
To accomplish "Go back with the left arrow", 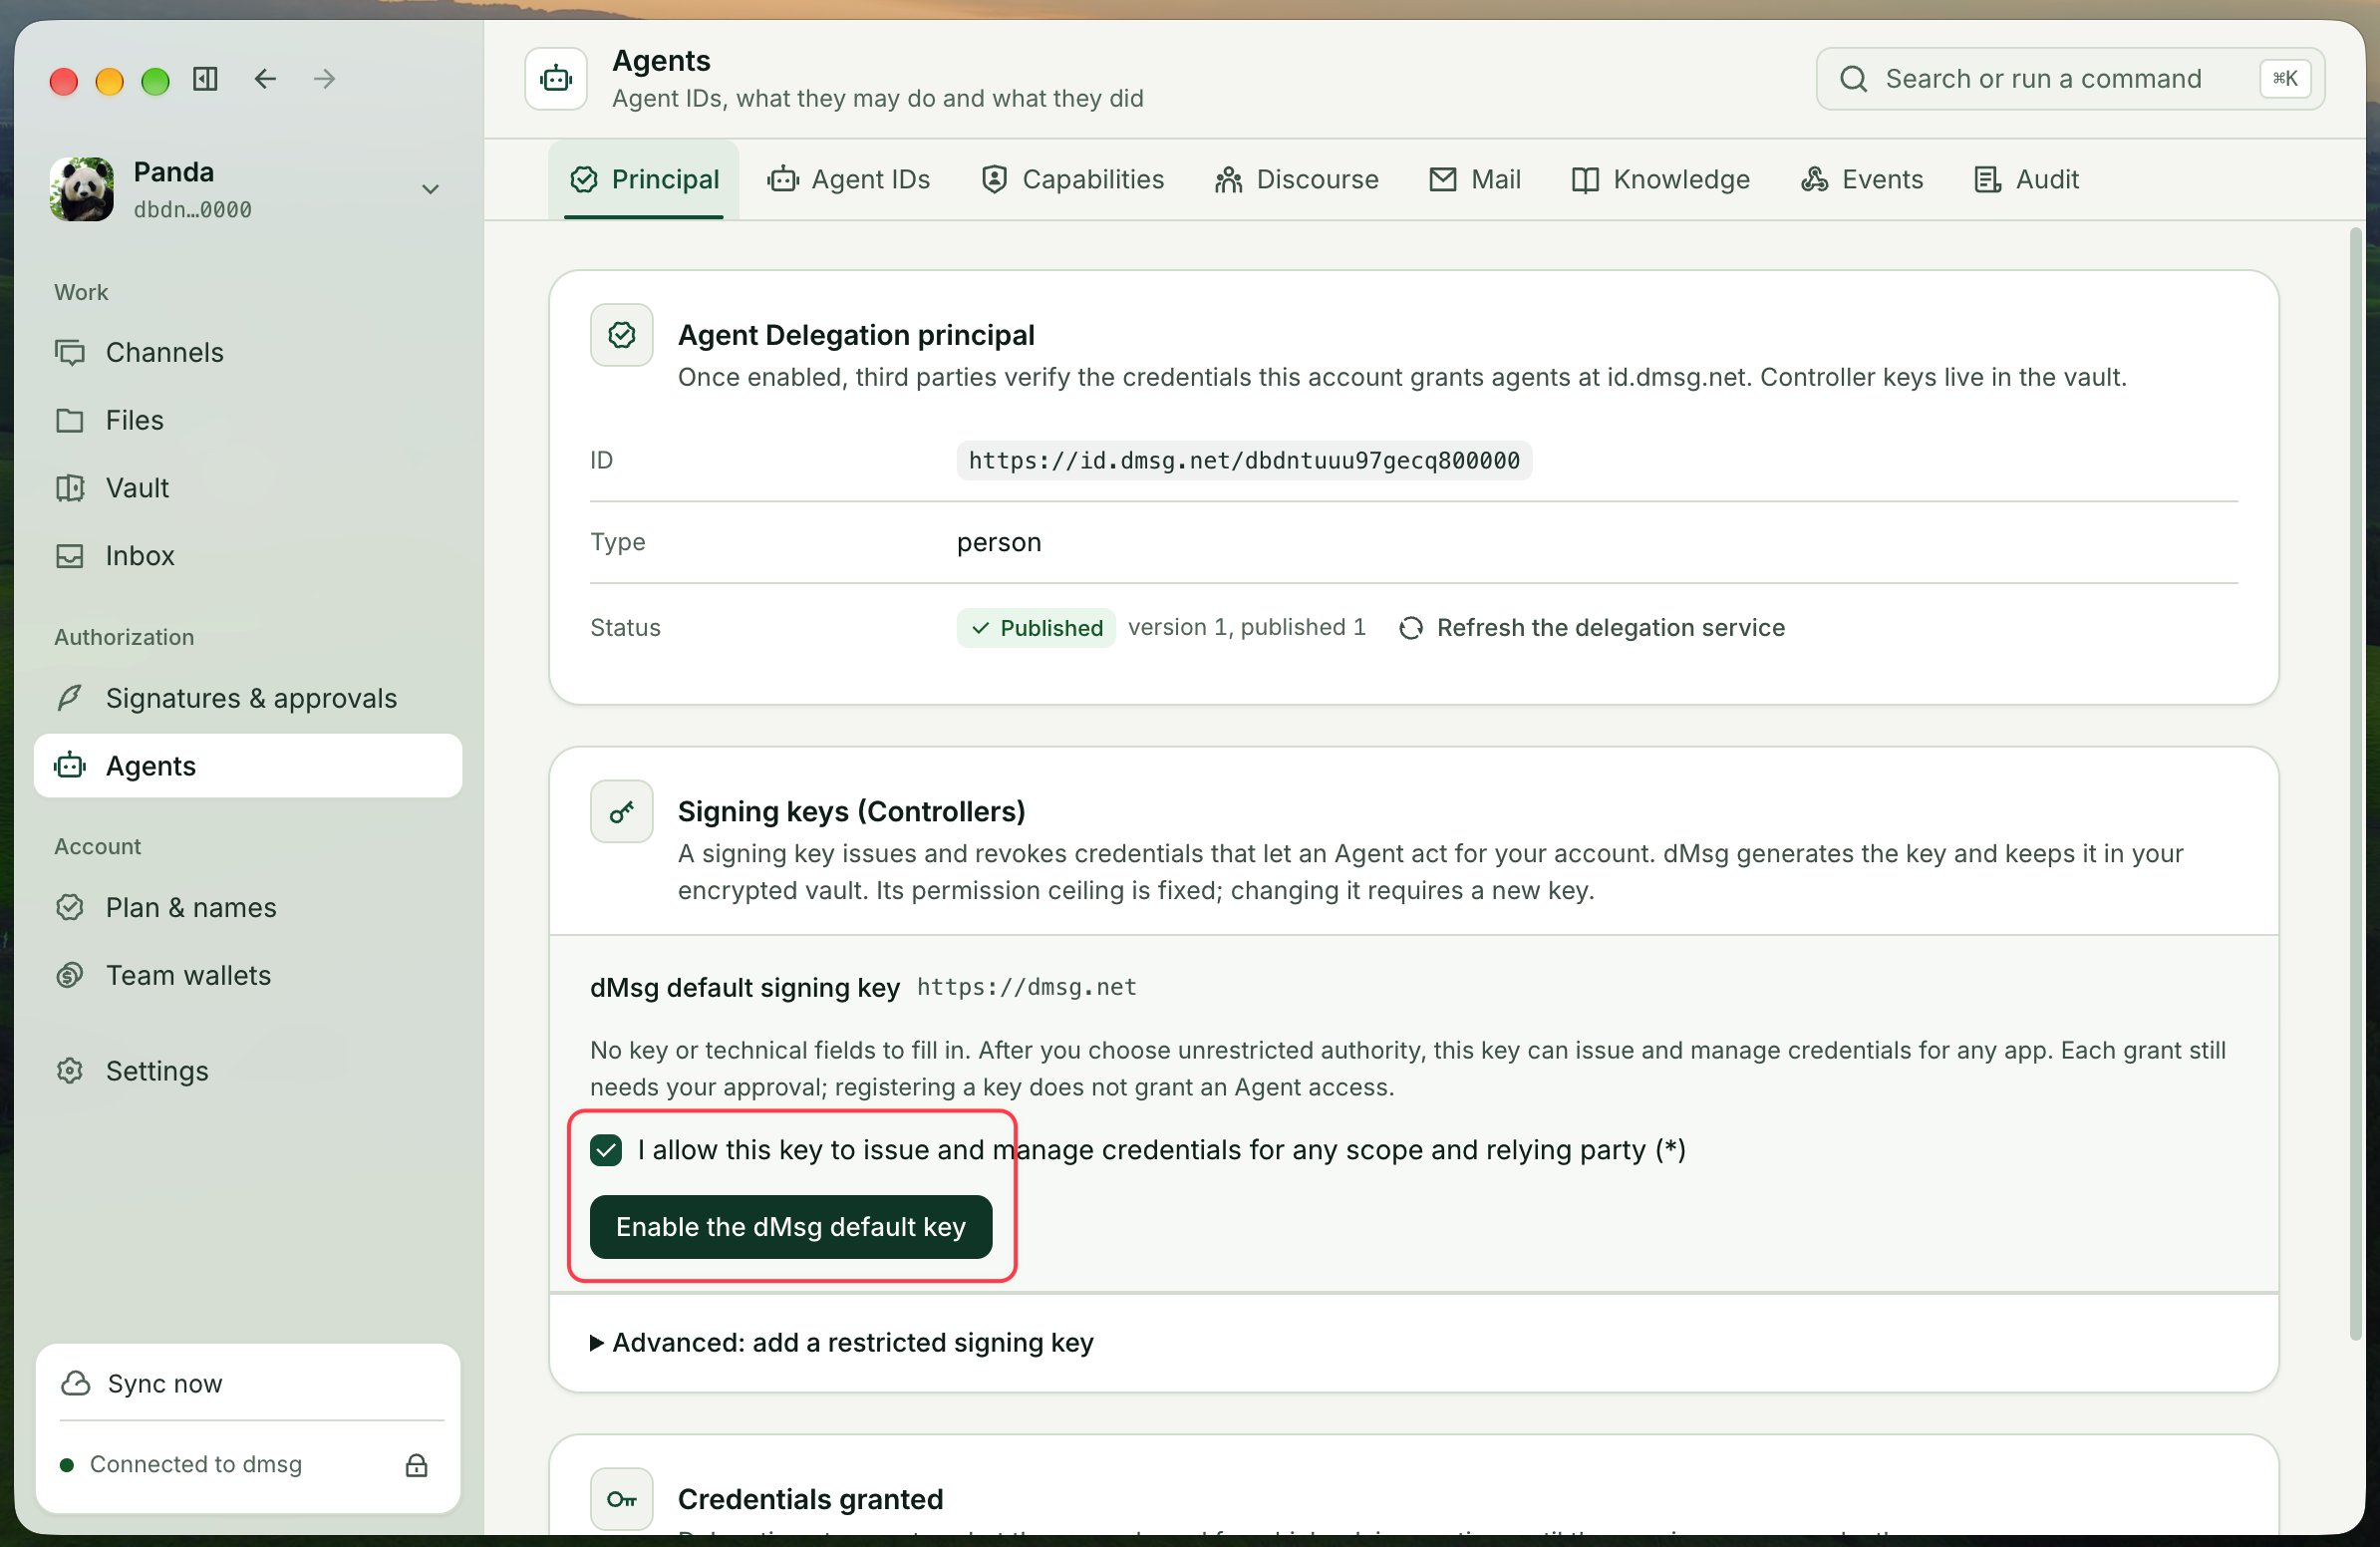I will [265, 79].
